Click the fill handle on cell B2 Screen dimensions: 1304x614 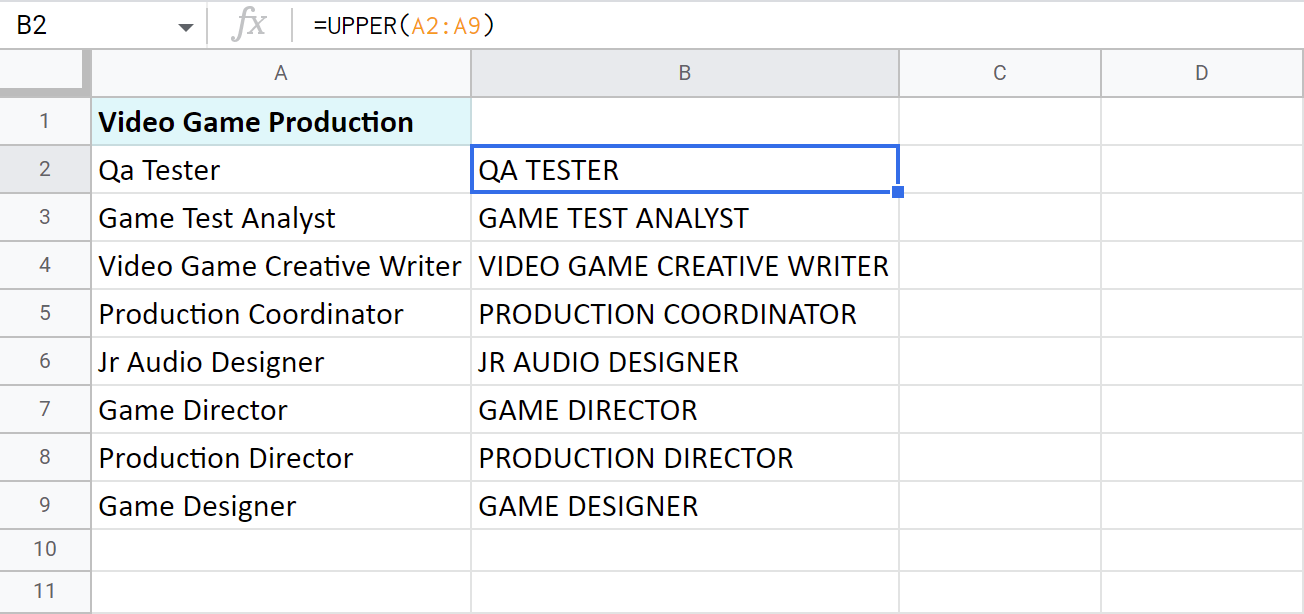pyautogui.click(x=898, y=192)
